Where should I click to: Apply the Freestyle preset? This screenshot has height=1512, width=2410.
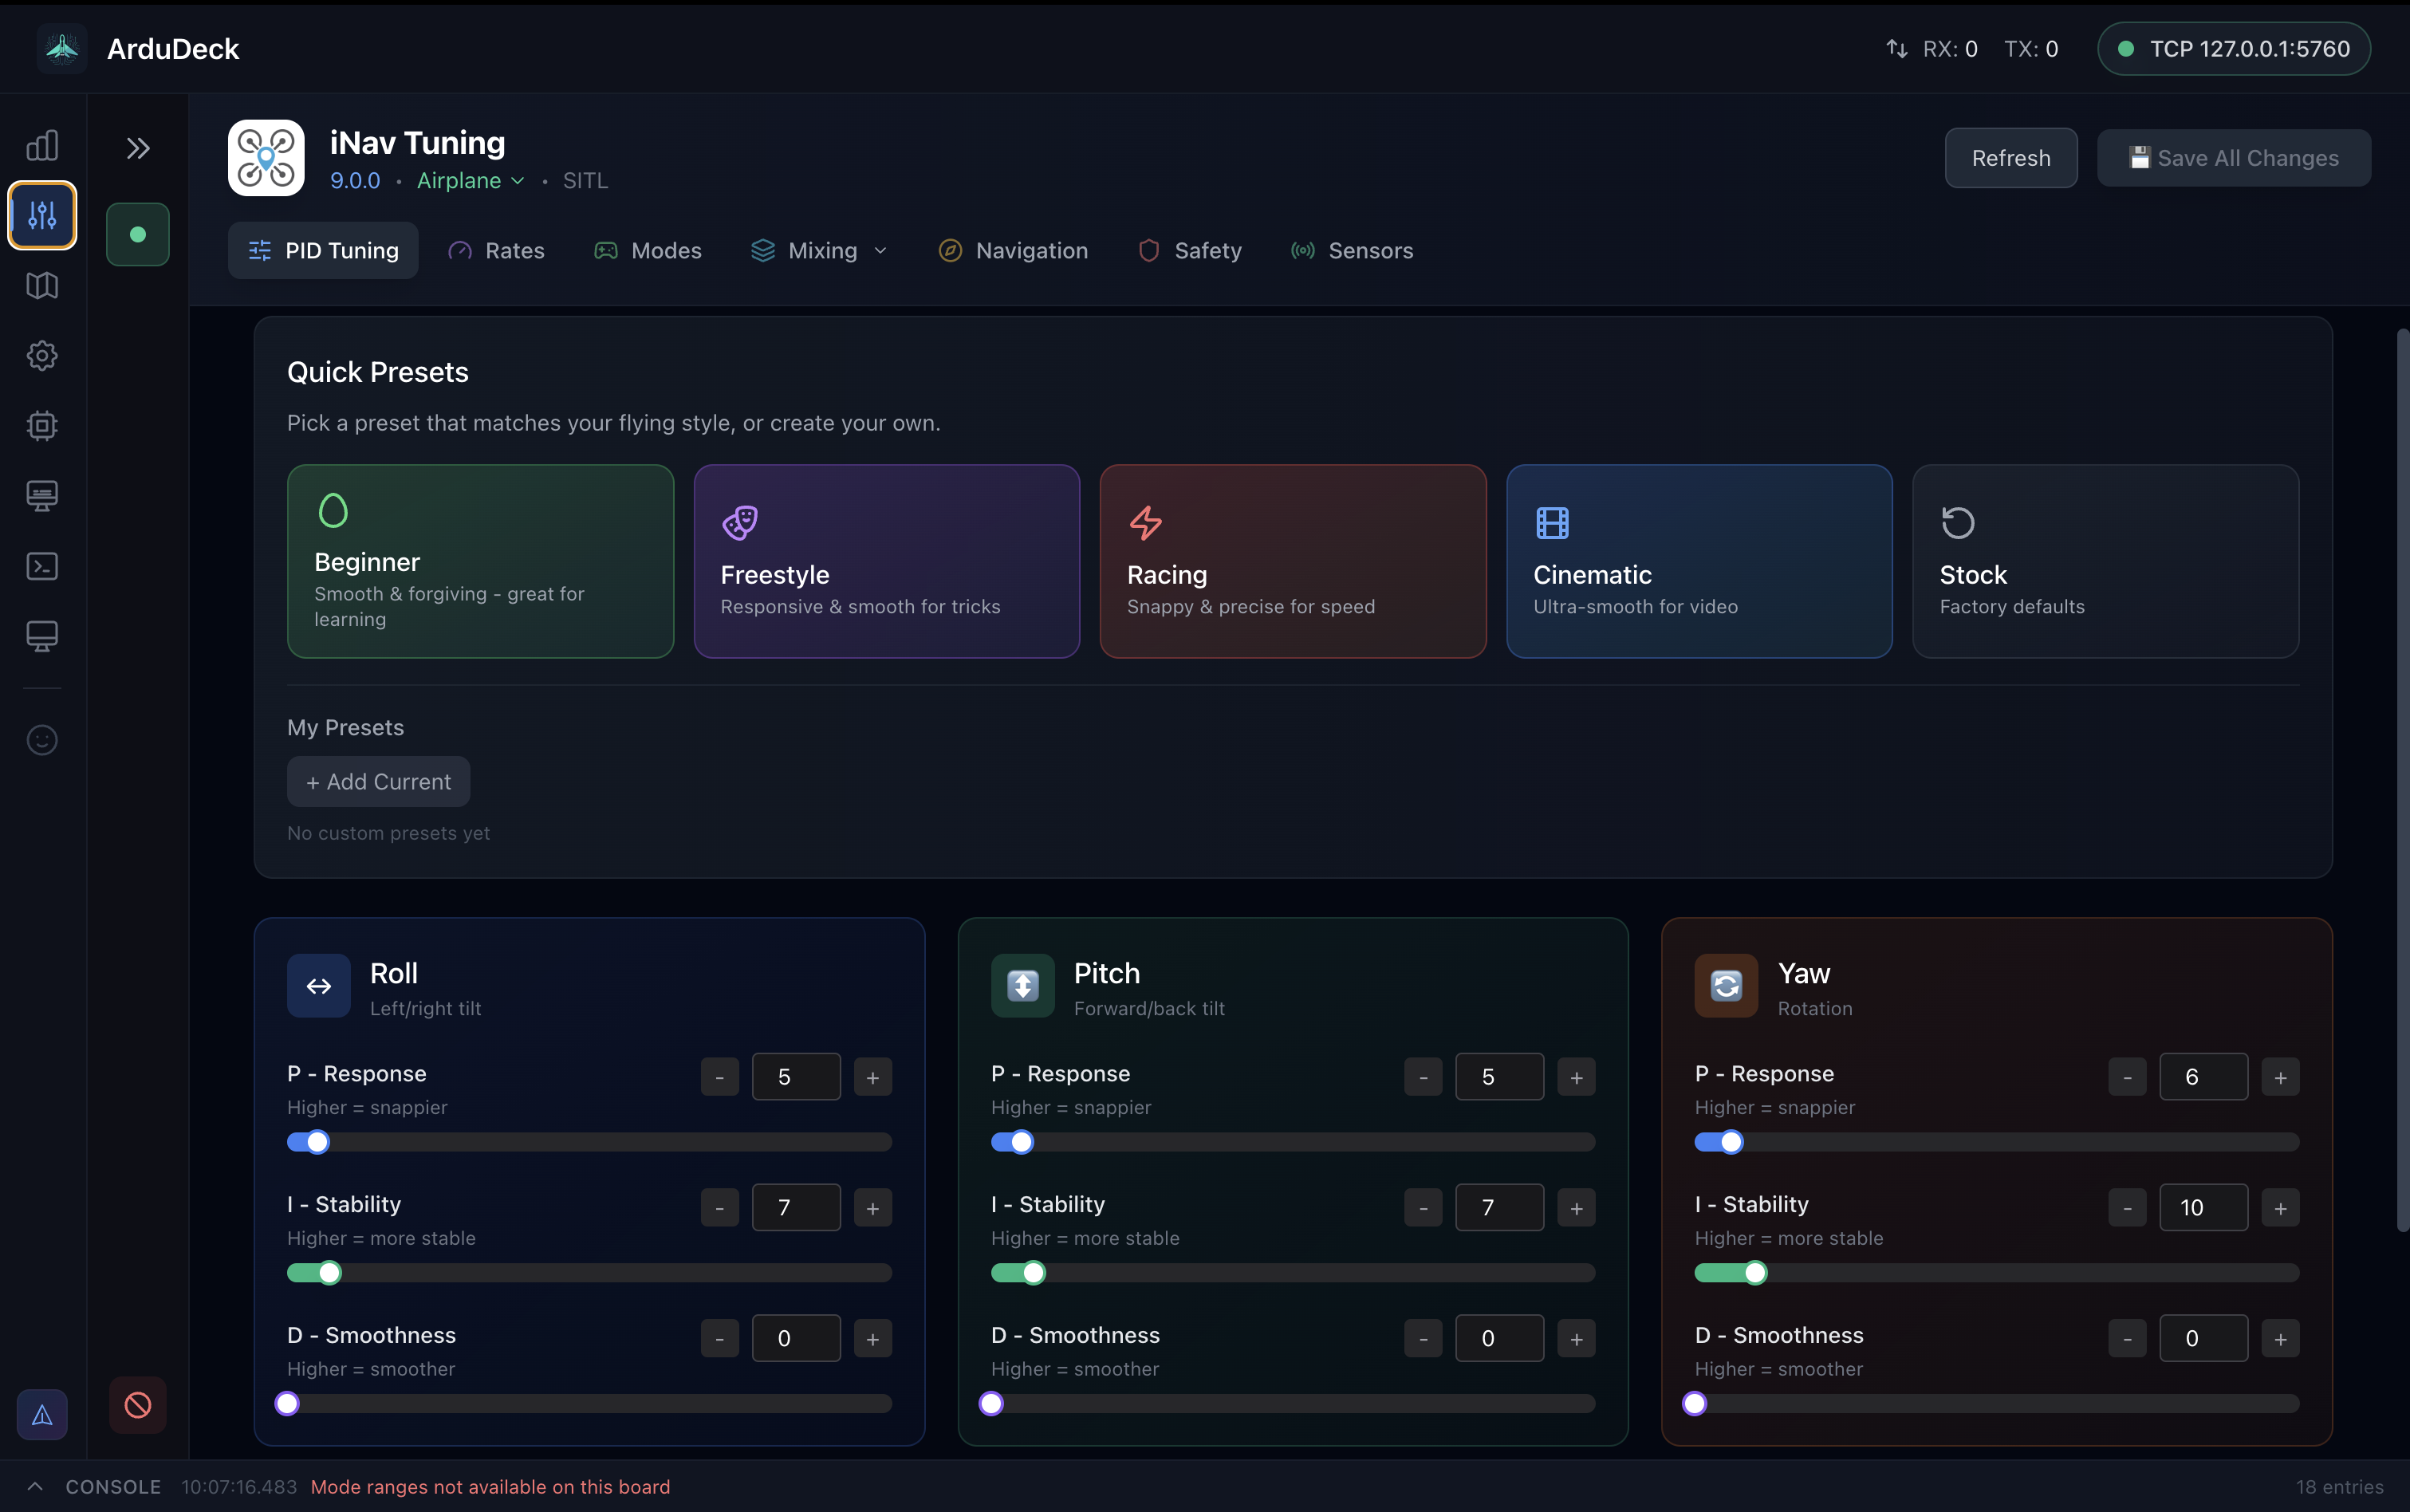click(886, 561)
